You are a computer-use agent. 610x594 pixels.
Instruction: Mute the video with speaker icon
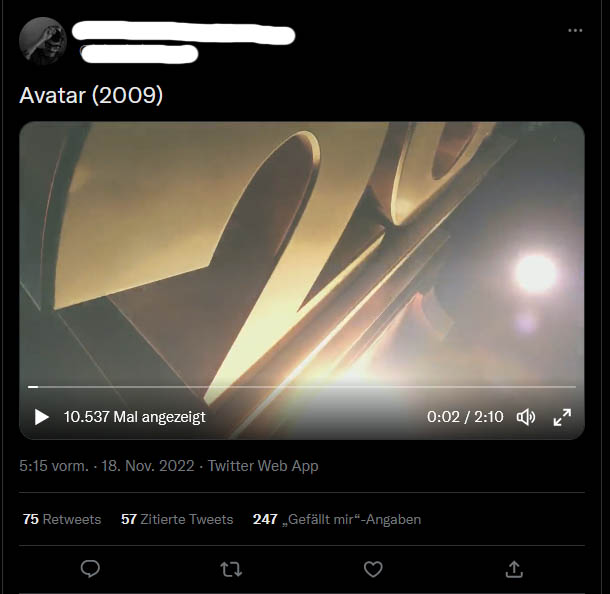pyautogui.click(x=526, y=417)
